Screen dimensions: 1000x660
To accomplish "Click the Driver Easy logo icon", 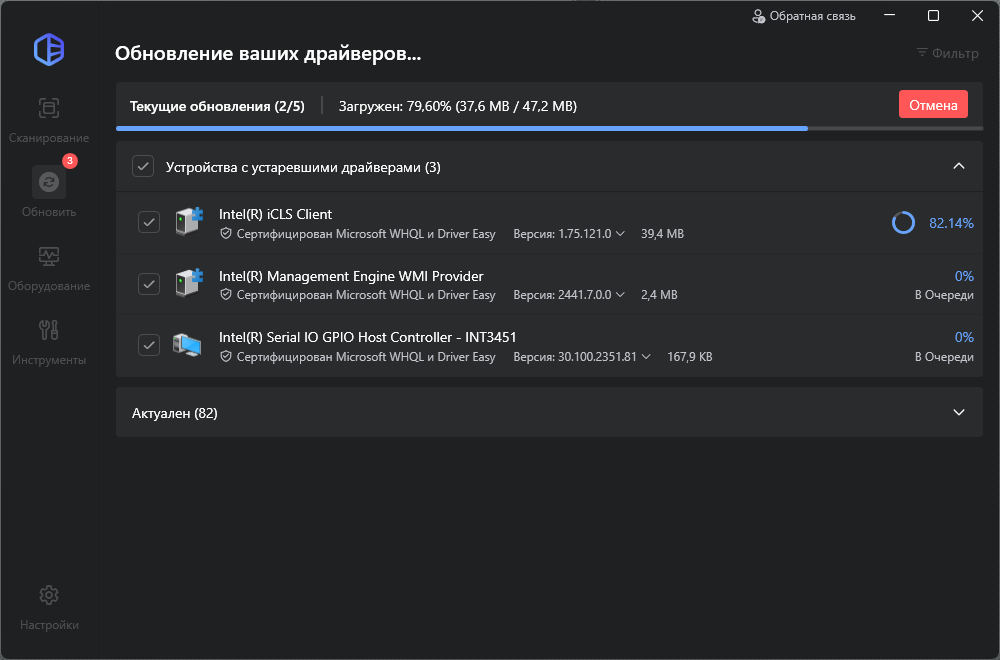I will click(x=49, y=50).
